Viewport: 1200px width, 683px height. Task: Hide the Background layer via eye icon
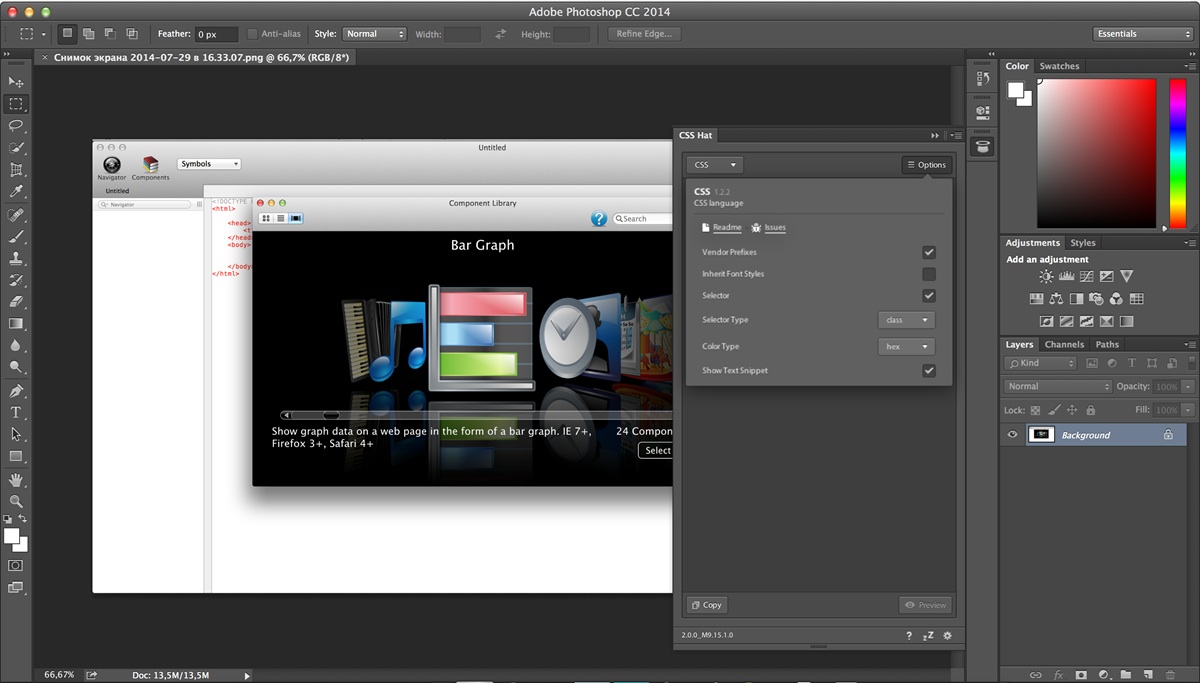pos(1012,435)
